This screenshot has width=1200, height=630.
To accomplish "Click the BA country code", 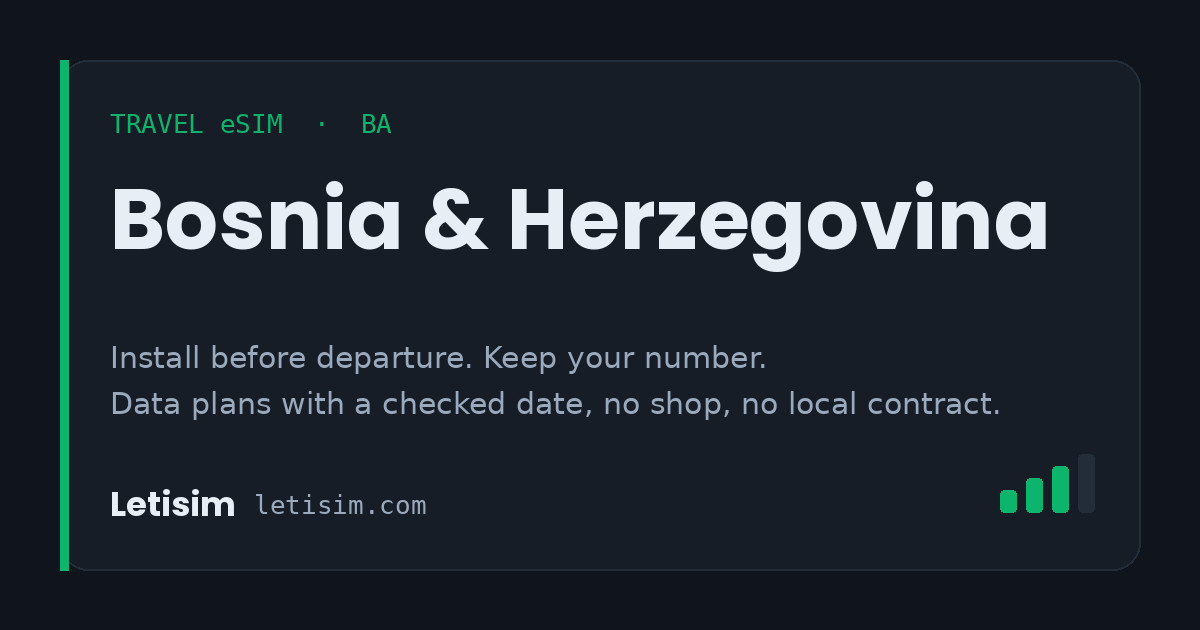I will click(x=376, y=125).
